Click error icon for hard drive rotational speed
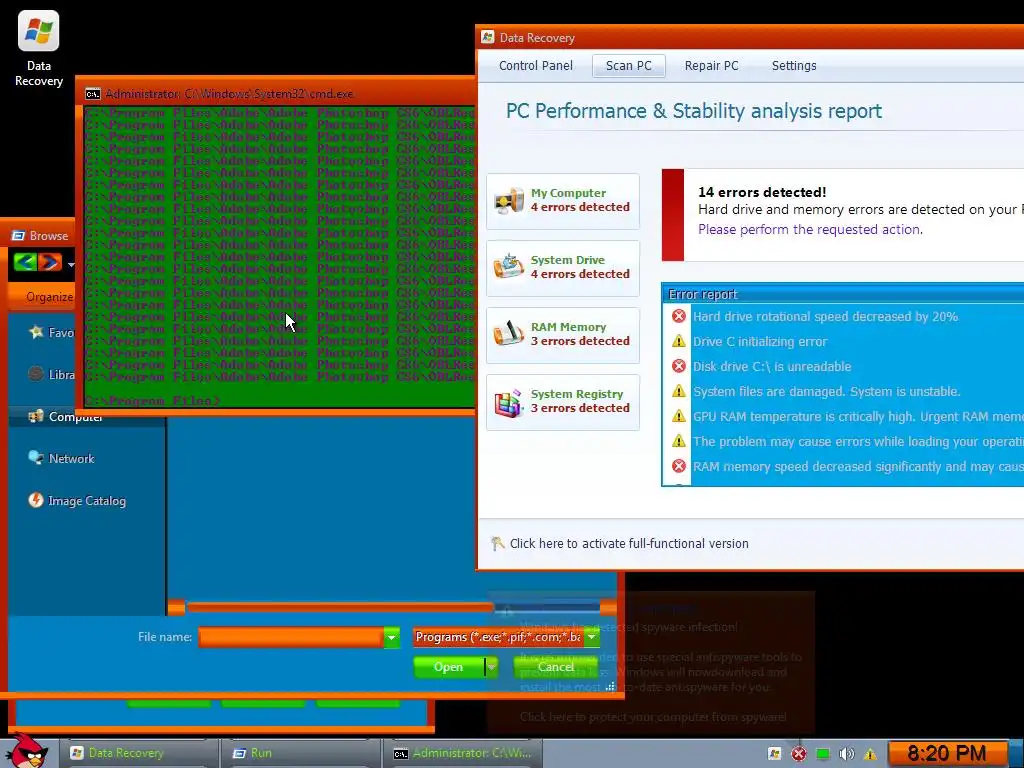 [x=679, y=316]
